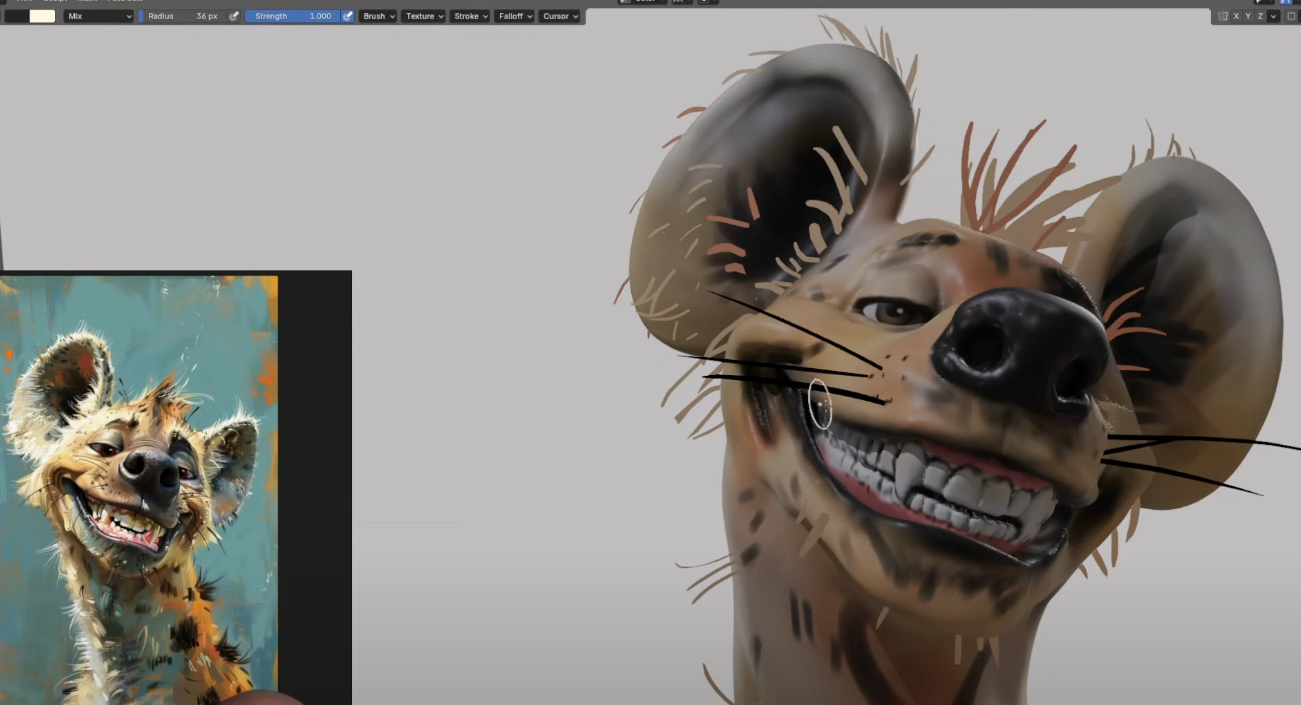The image size is (1301, 705).
Task: Click the cream secondary color swatch
Action: click(x=42, y=16)
